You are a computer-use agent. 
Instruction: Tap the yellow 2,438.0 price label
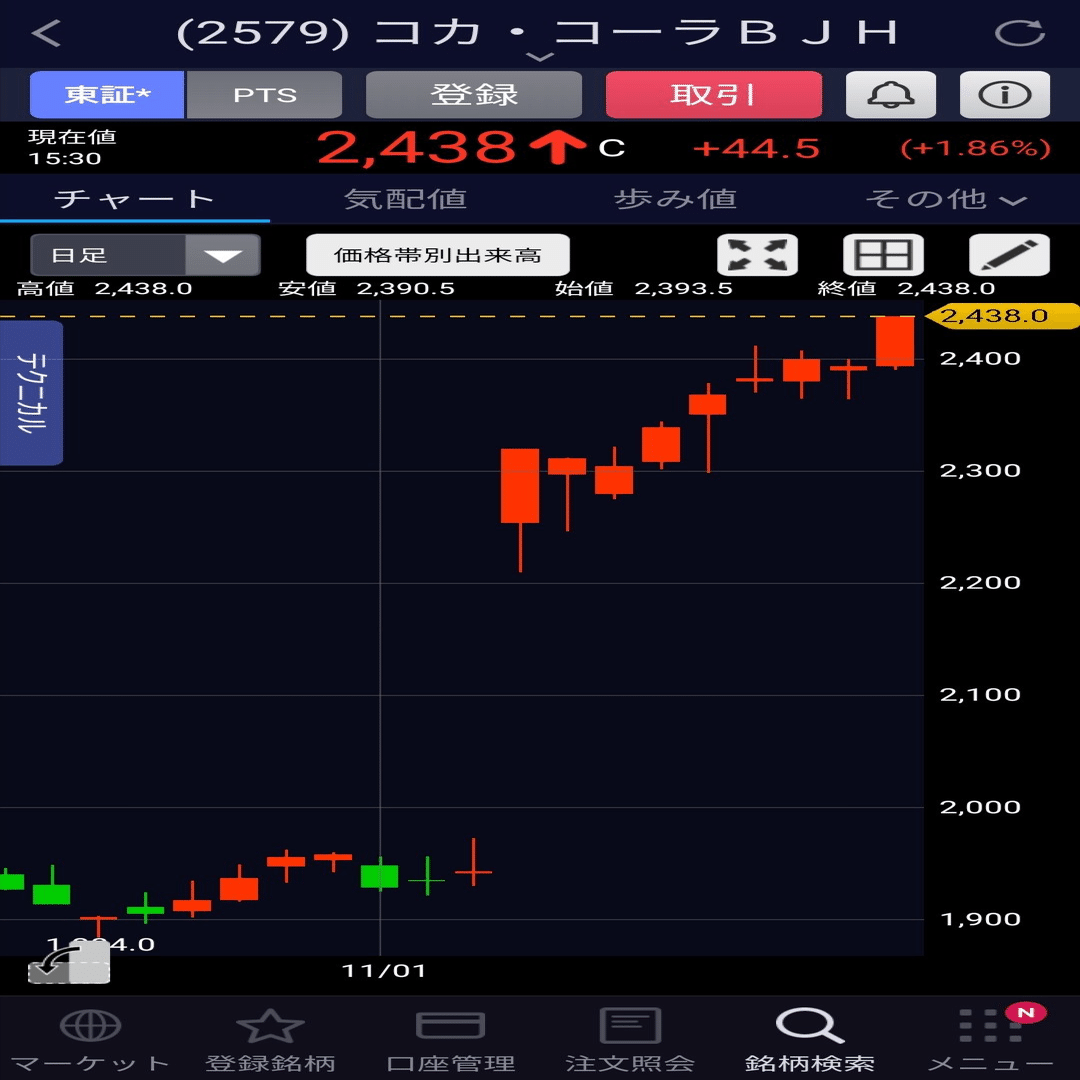pos(1000,316)
